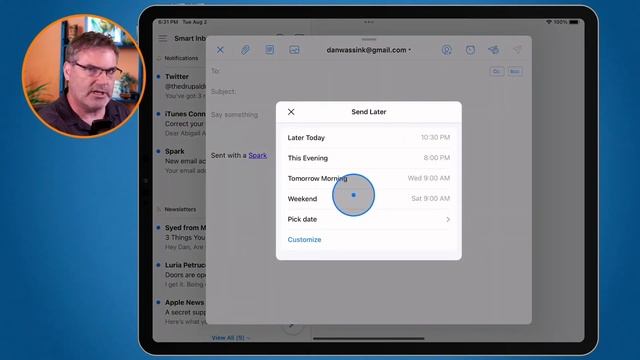Open the Spark new email message
The height and width of the screenshot is (360, 640).
(182, 161)
